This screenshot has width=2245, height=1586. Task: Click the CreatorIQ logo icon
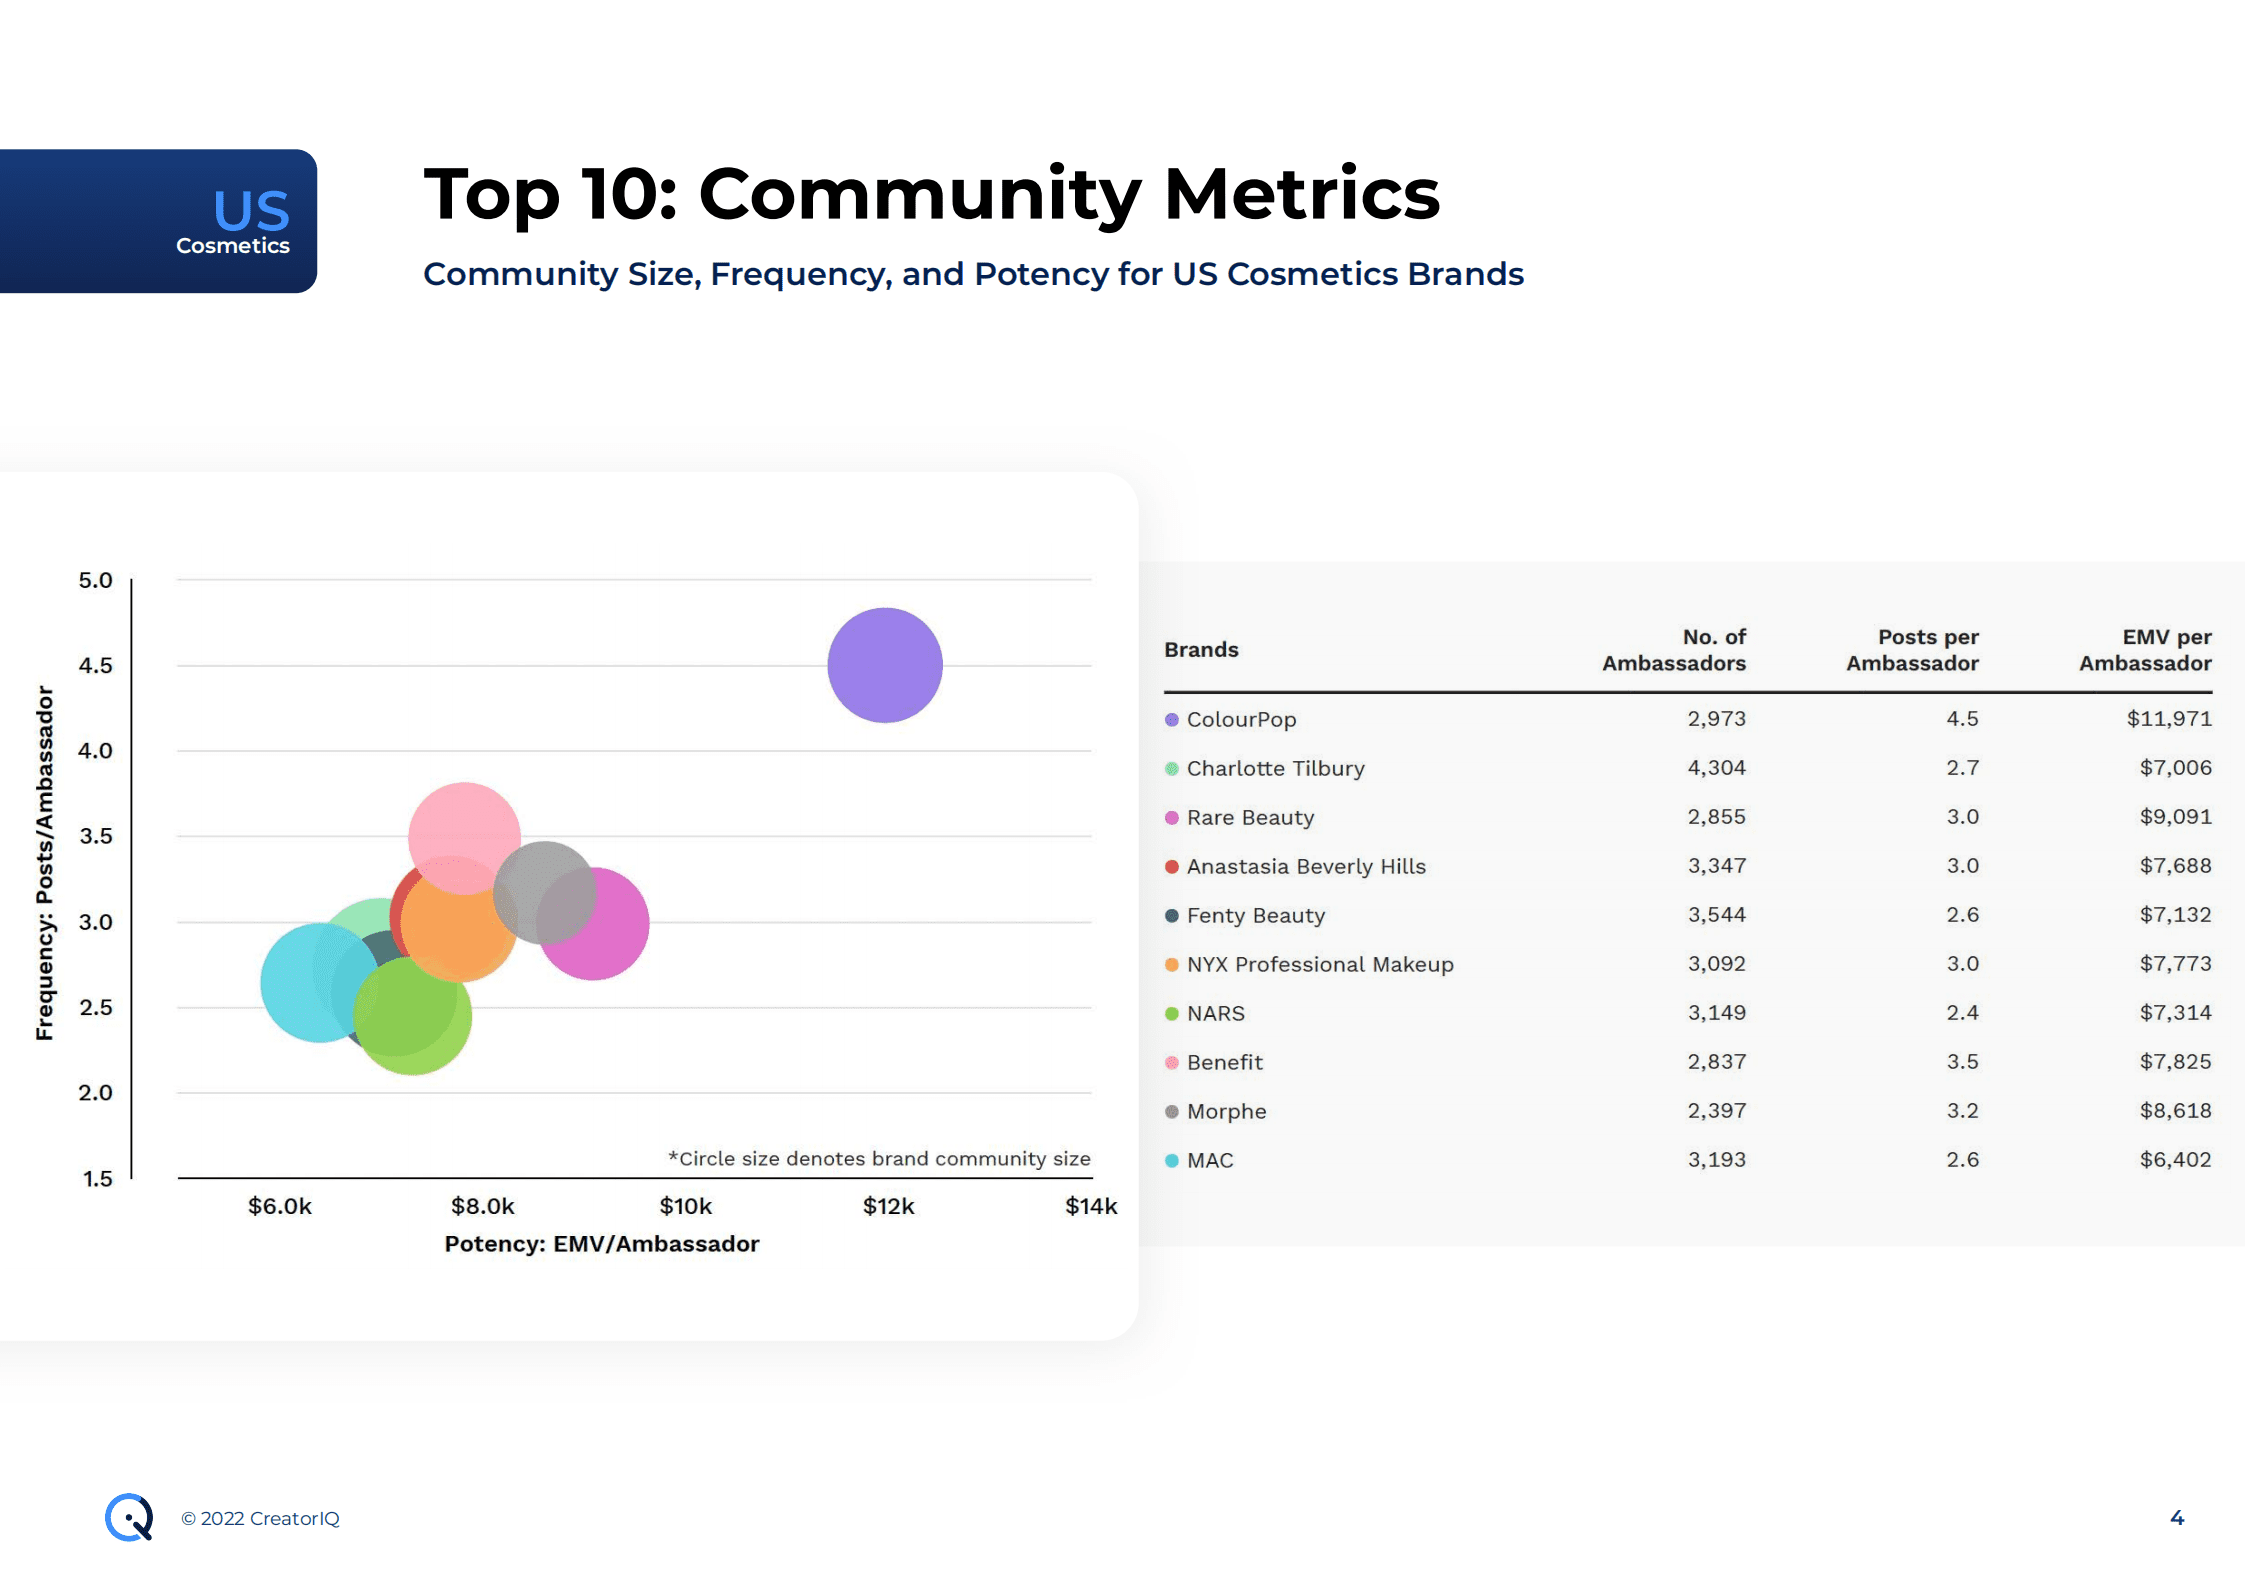click(129, 1517)
